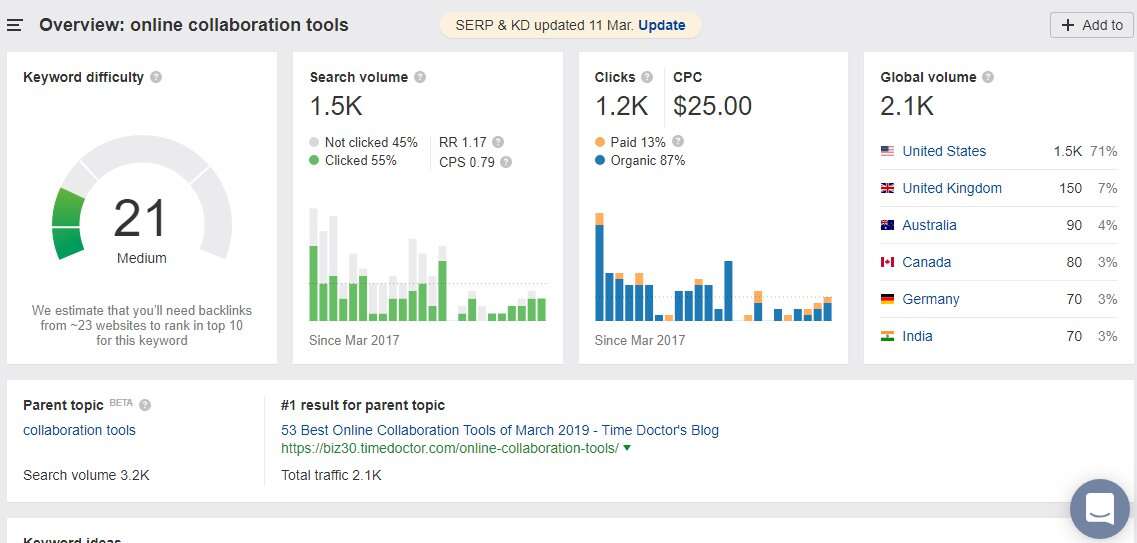Click the tallest bar in Clicks chart

[x=599, y=268]
